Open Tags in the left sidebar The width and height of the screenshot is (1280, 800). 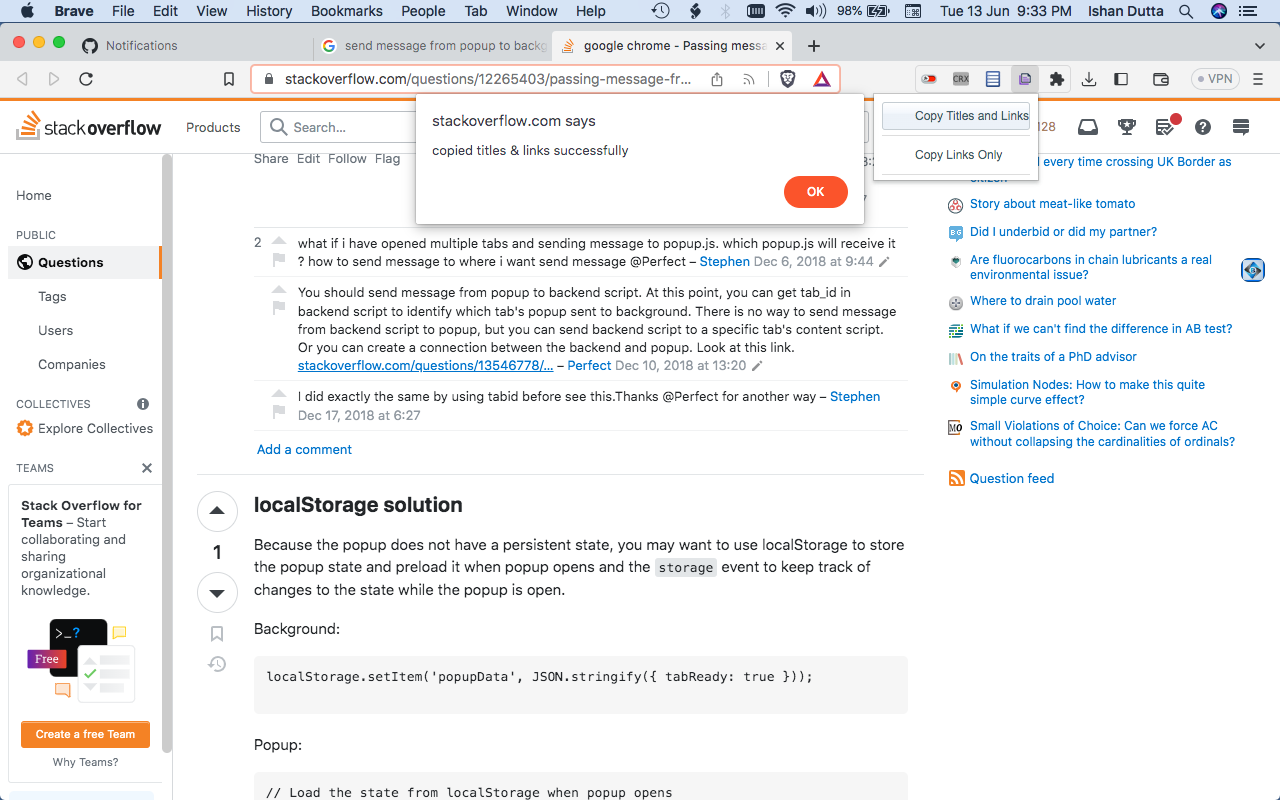(52, 296)
